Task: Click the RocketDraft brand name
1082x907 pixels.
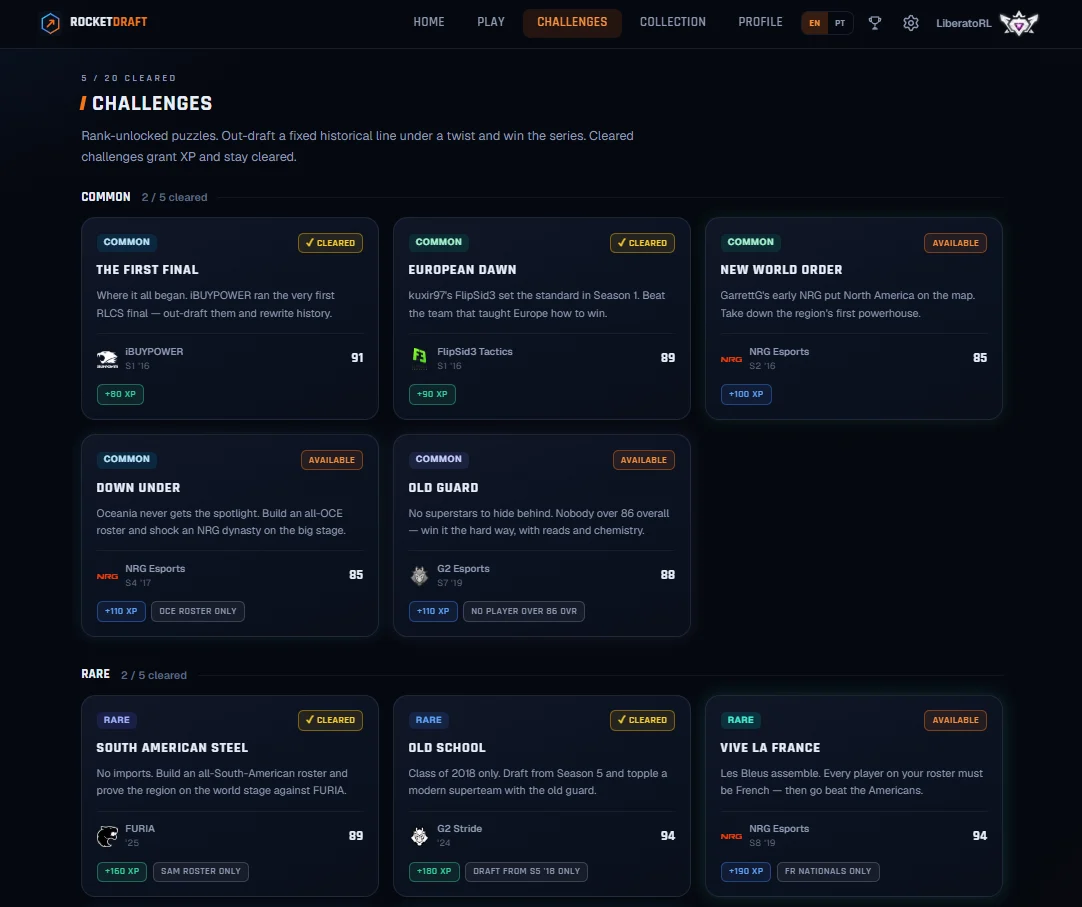Action: coord(108,22)
